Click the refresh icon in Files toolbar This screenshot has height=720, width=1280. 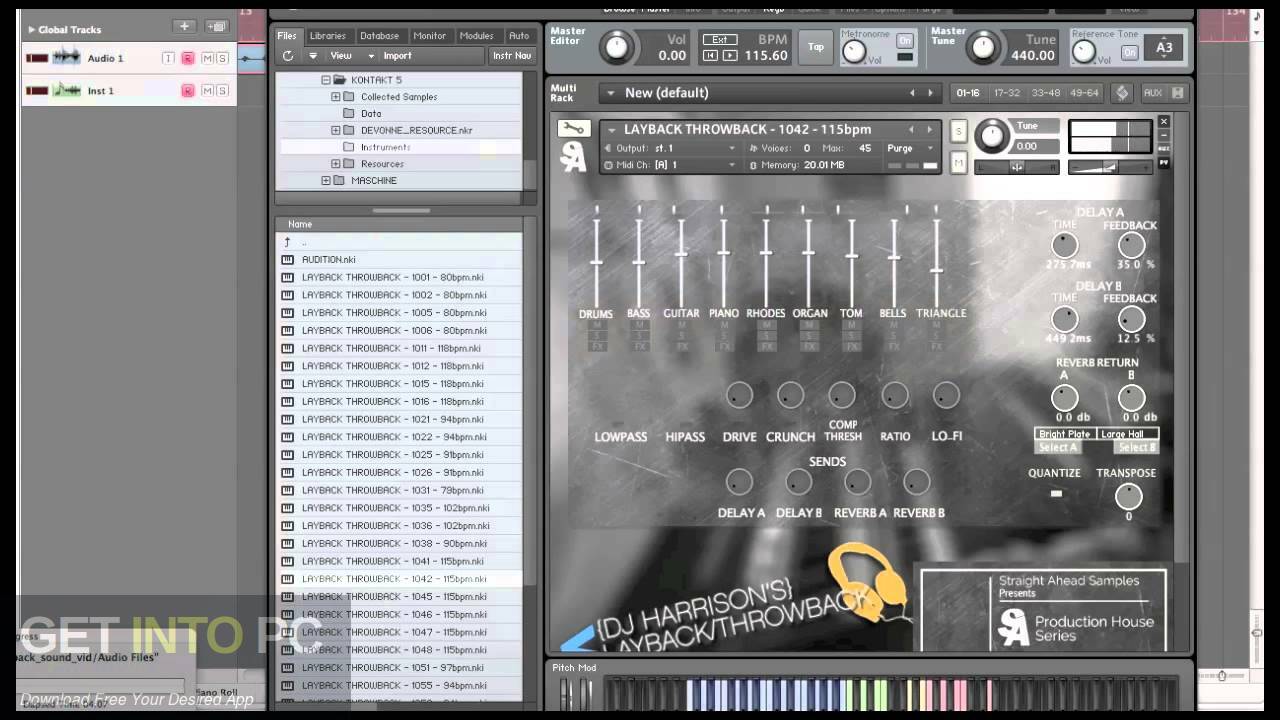[288, 56]
